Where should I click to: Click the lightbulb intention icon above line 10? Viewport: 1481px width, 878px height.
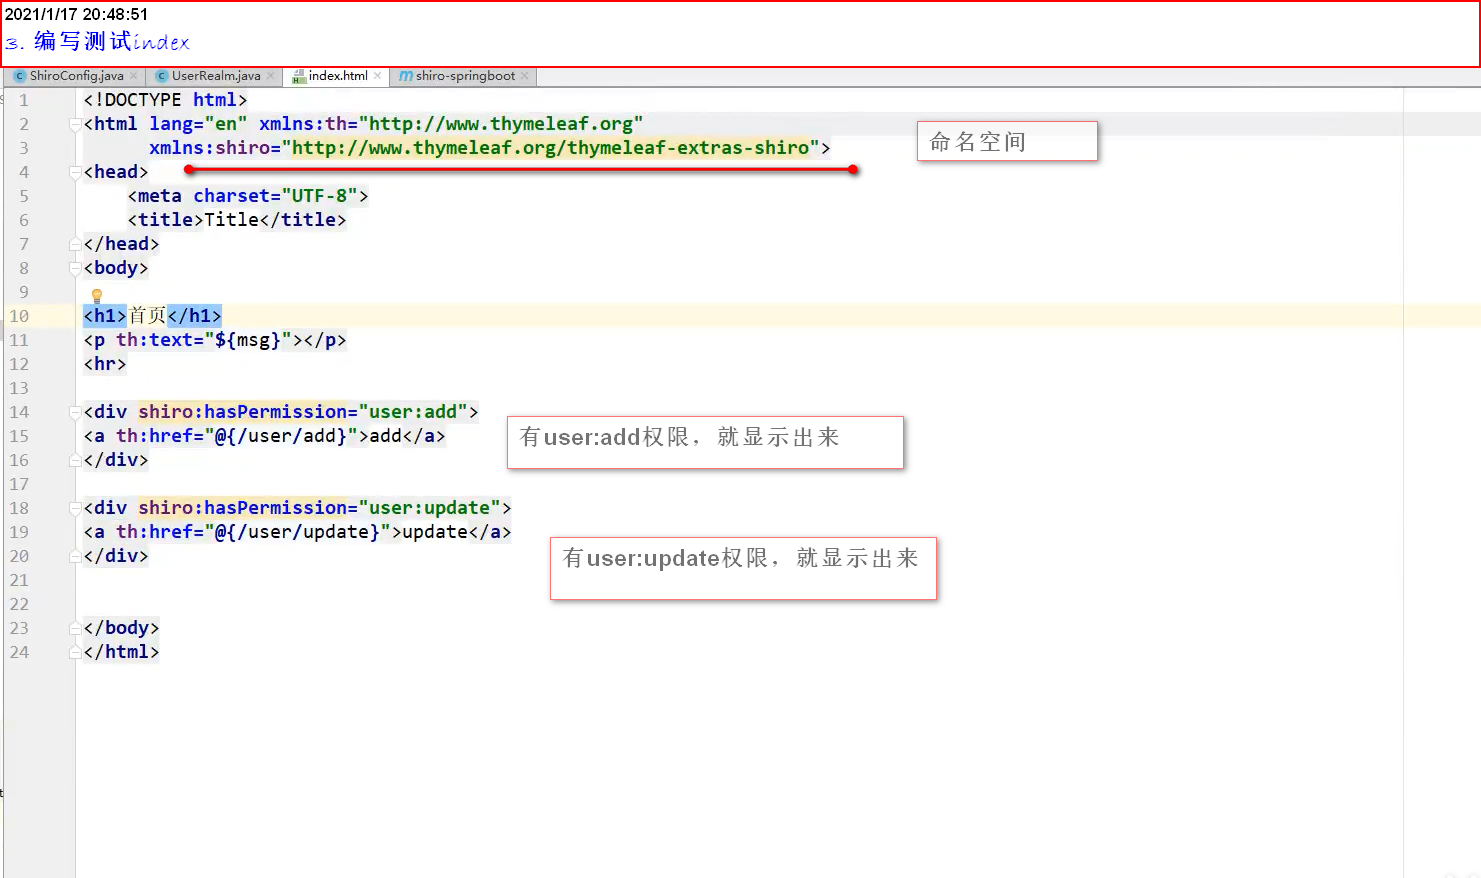(x=97, y=295)
